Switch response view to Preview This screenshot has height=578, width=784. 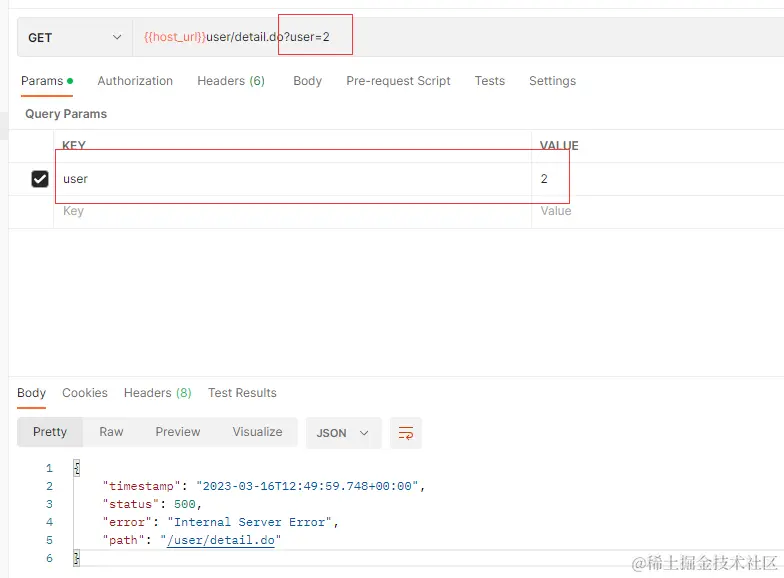click(178, 432)
